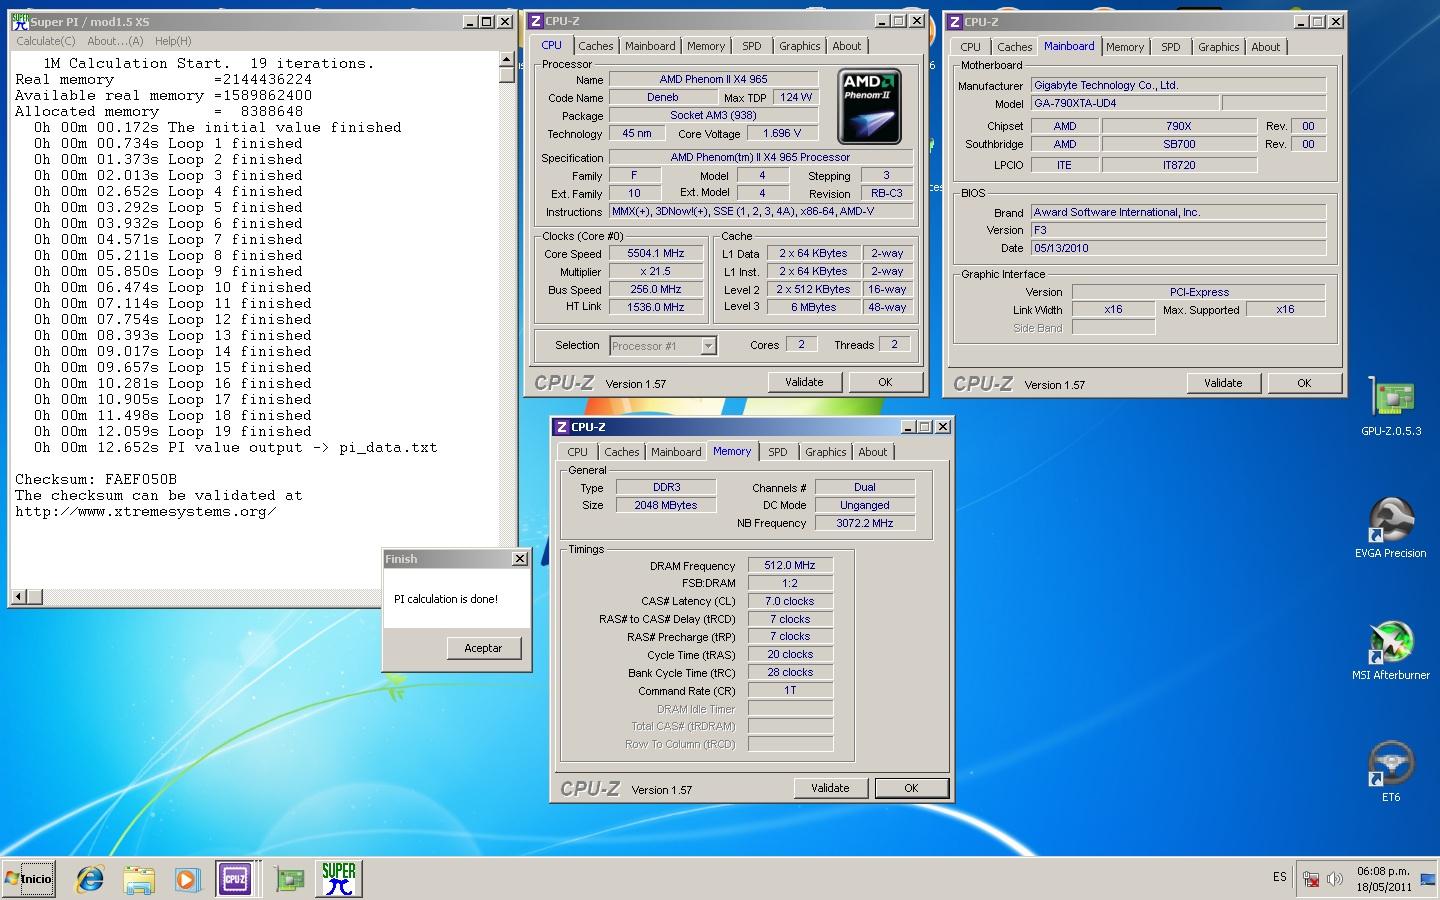Click the Multiplier x 21.5 value
Image resolution: width=1440 pixels, height=900 pixels.
[656, 272]
